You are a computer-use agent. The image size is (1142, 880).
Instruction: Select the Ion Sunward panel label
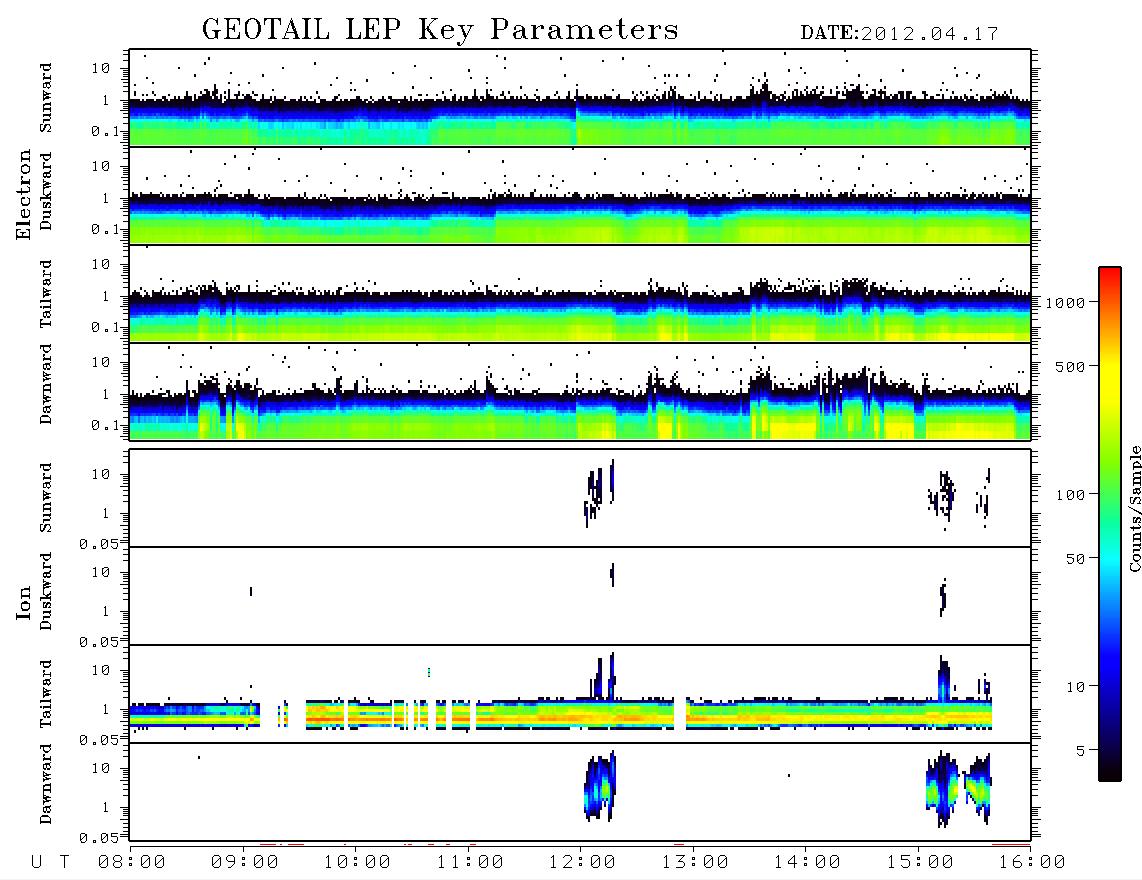(x=46, y=497)
